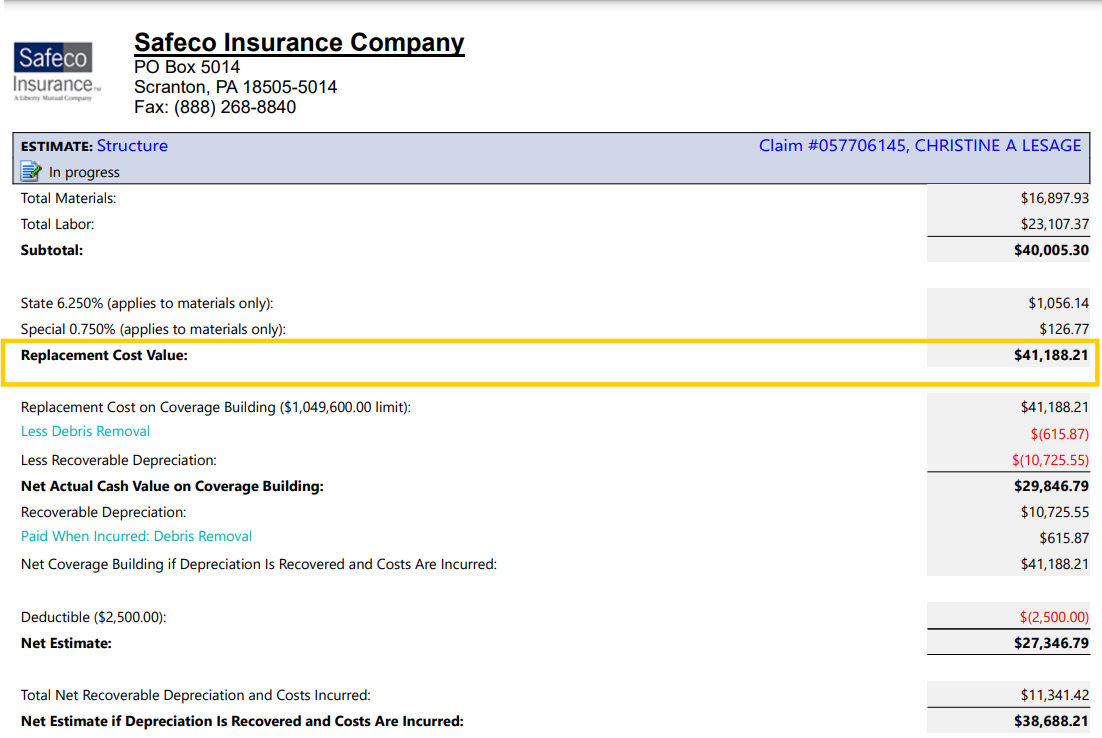Open the Structure estimate link

(x=132, y=145)
